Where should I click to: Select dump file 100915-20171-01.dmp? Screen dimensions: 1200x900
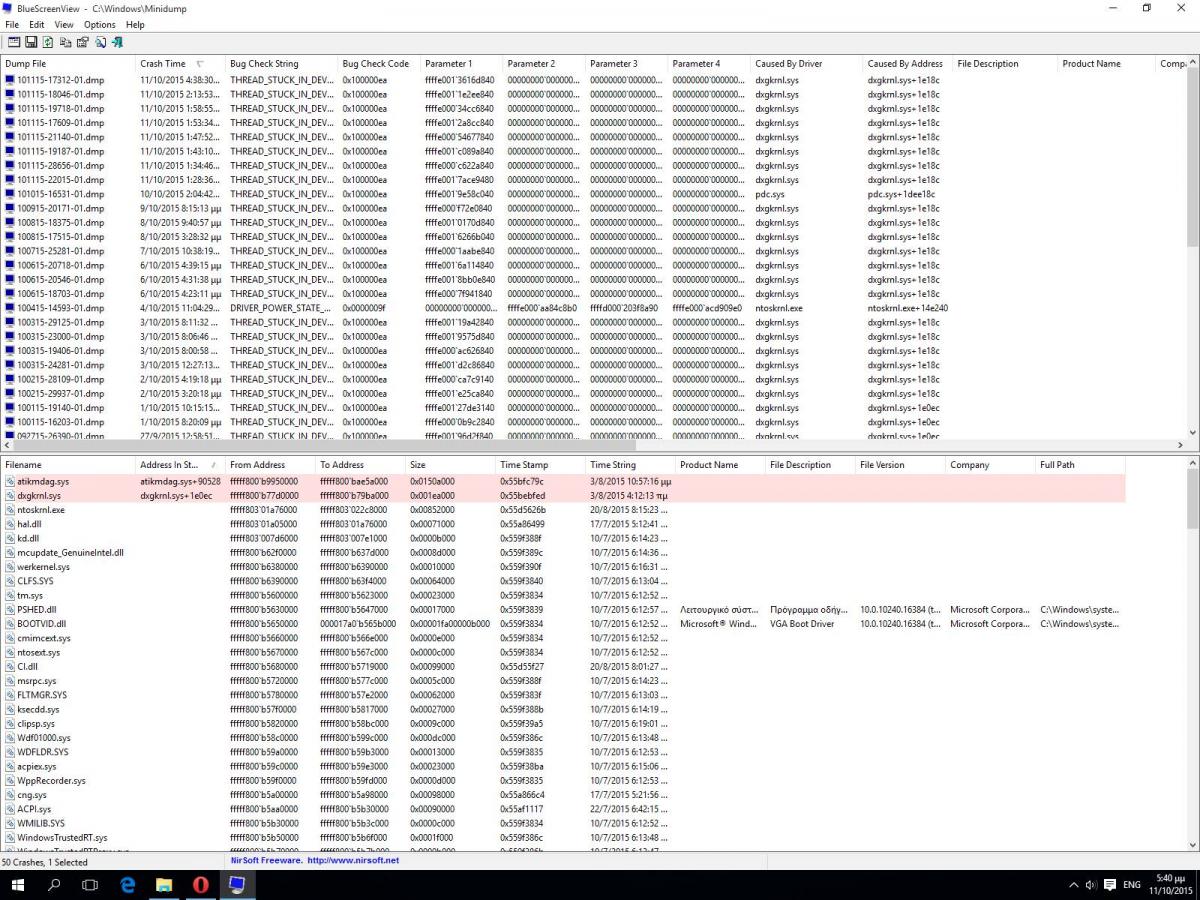point(60,208)
